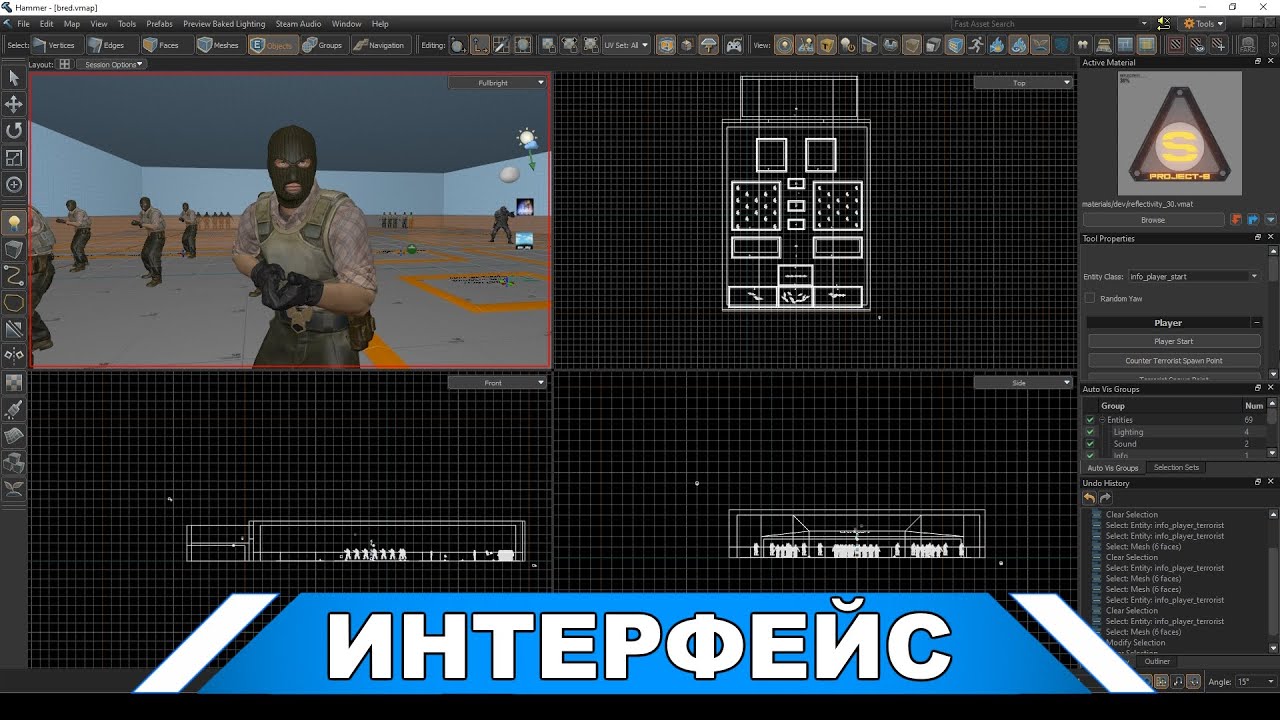Open the Side viewport dropdown
Viewport: 1280px width, 720px height.
[1022, 383]
